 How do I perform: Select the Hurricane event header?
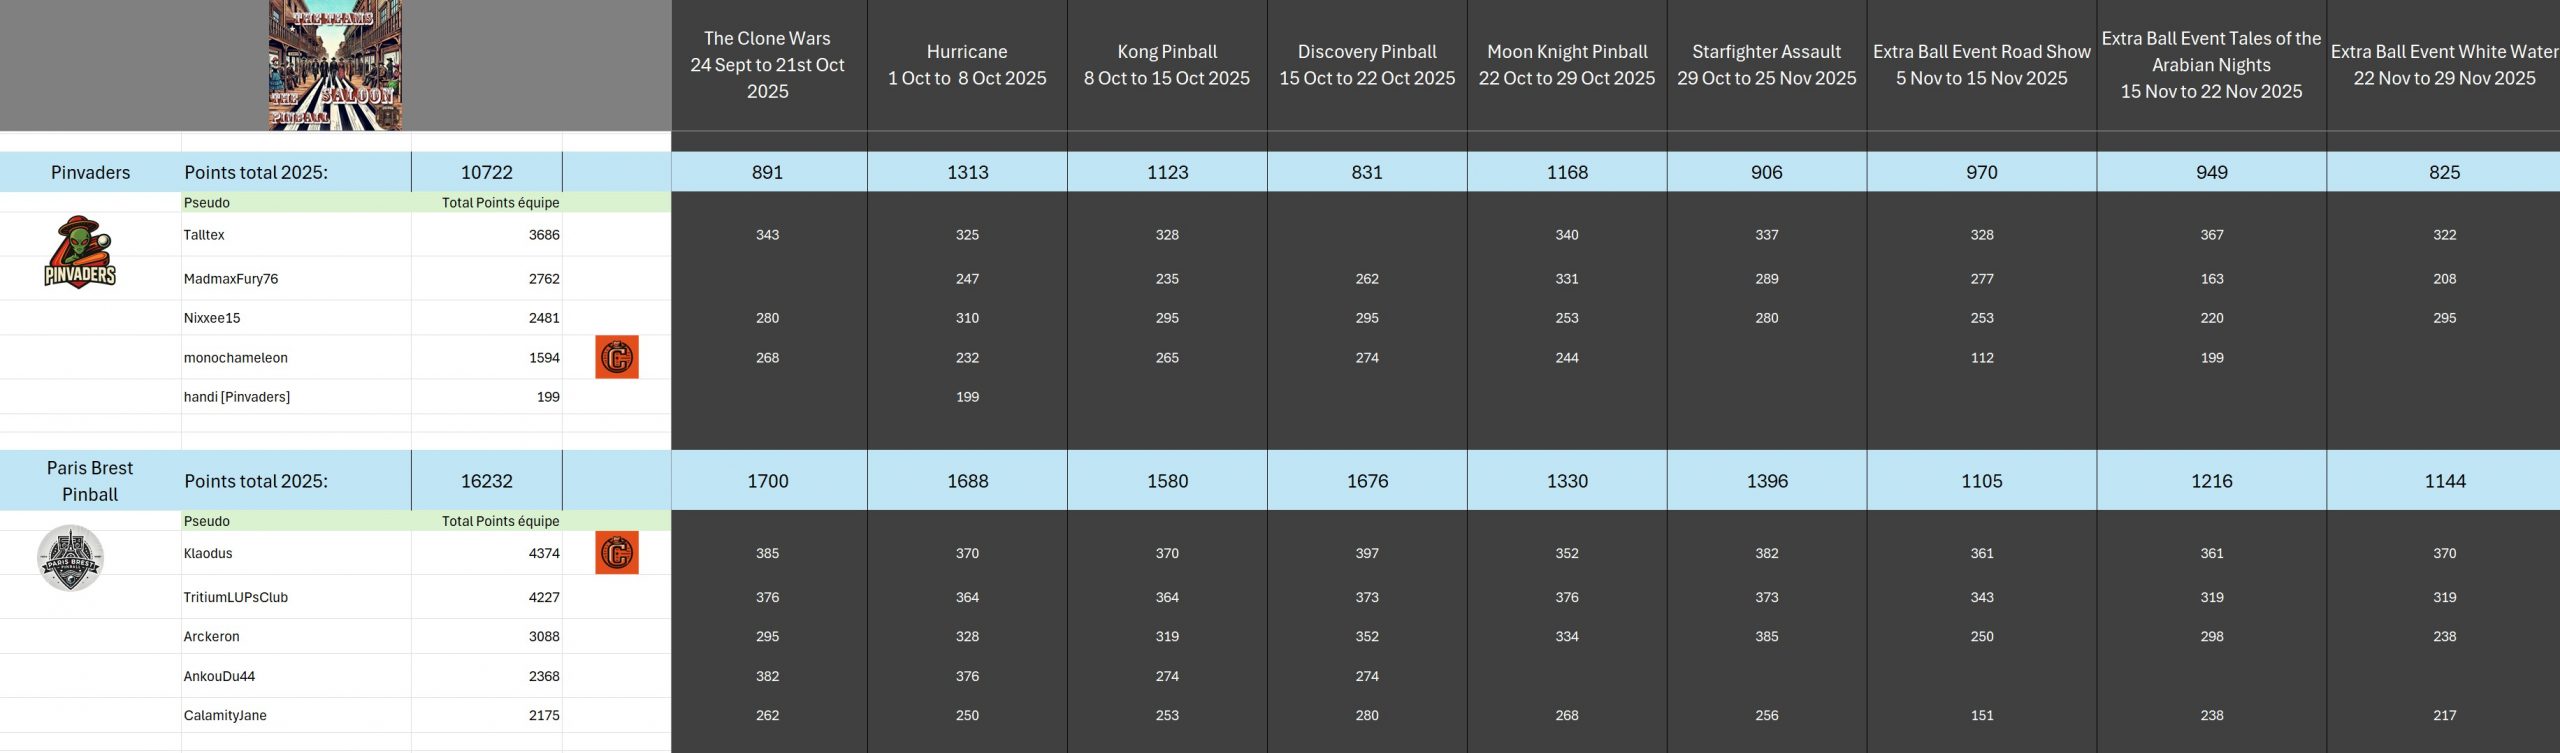[967, 65]
